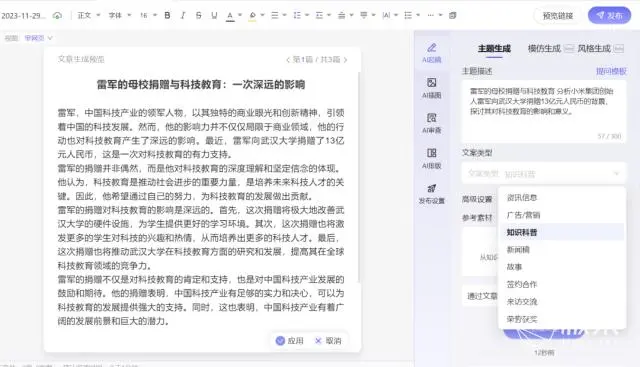
Task: Go to previous generated article chevron
Action: tap(288, 60)
